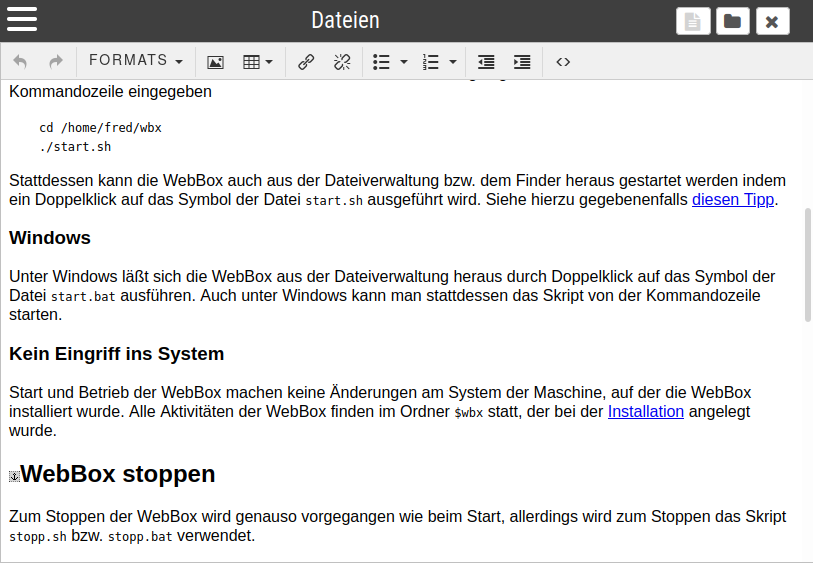The width and height of the screenshot is (813, 565).
Task: Click the inline code 'stopp.sh'
Action: click(38, 536)
